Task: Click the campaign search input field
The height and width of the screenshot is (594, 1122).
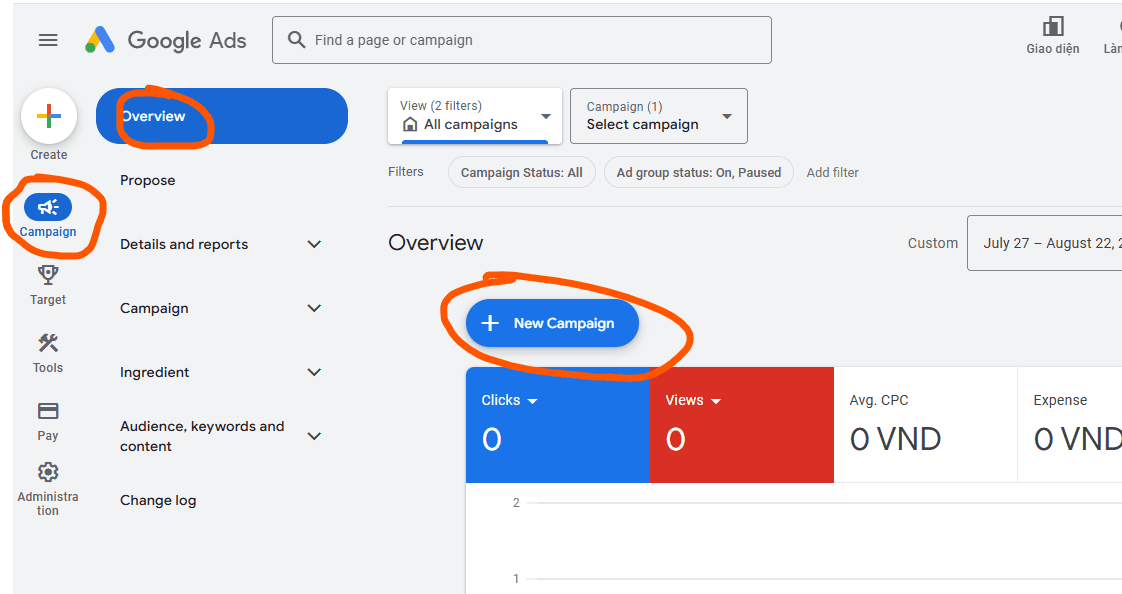Action: (x=522, y=40)
